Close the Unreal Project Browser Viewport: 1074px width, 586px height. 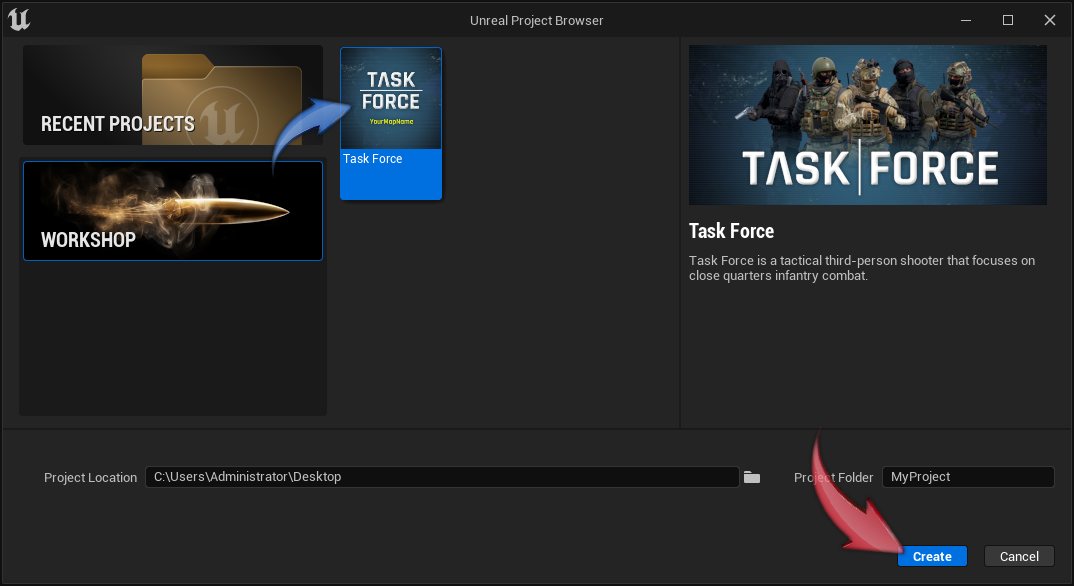point(1049,19)
